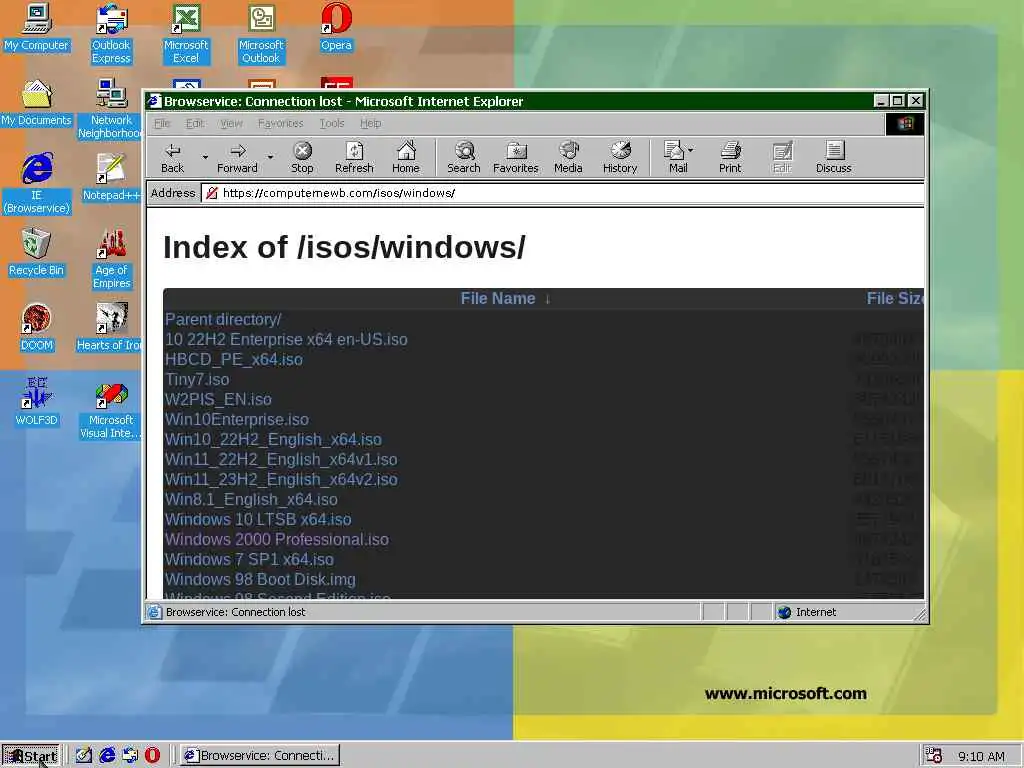The width and height of the screenshot is (1024, 768).
Task: Click the Mail toolbar button
Action: (677, 158)
